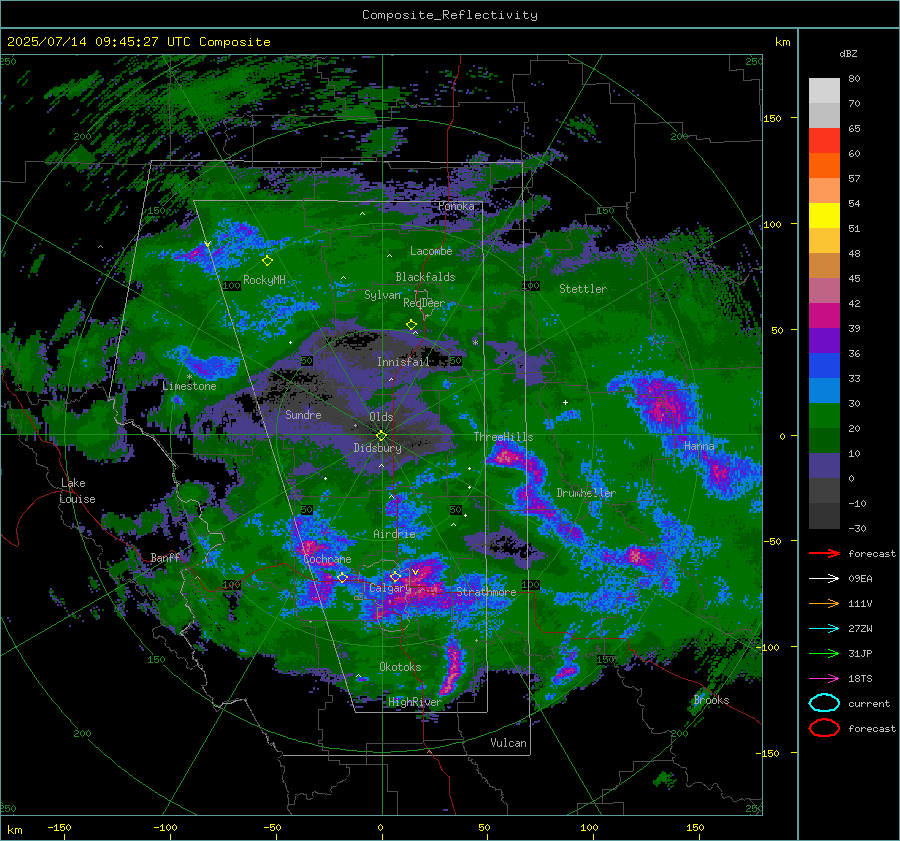This screenshot has height=841, width=900.
Task: Click the Ponoka city label
Action: coord(456,206)
